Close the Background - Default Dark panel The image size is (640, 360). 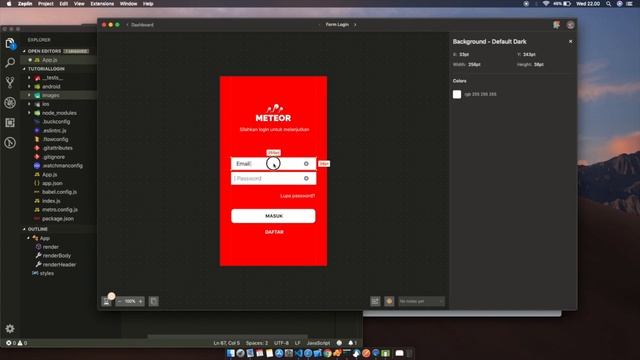[x=570, y=42]
